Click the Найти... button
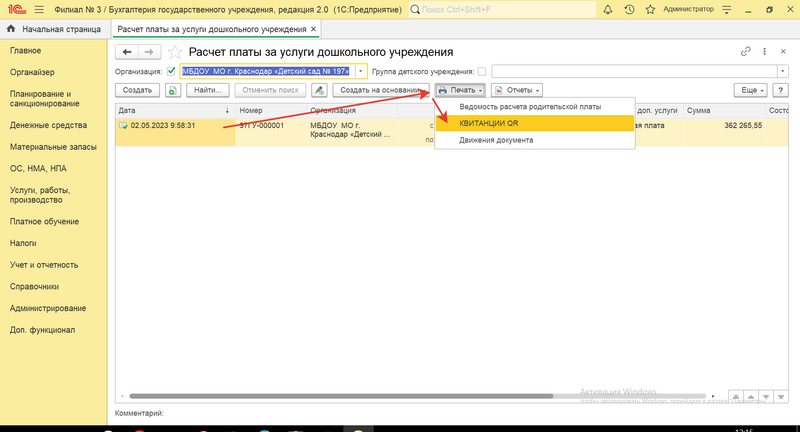 (207, 90)
